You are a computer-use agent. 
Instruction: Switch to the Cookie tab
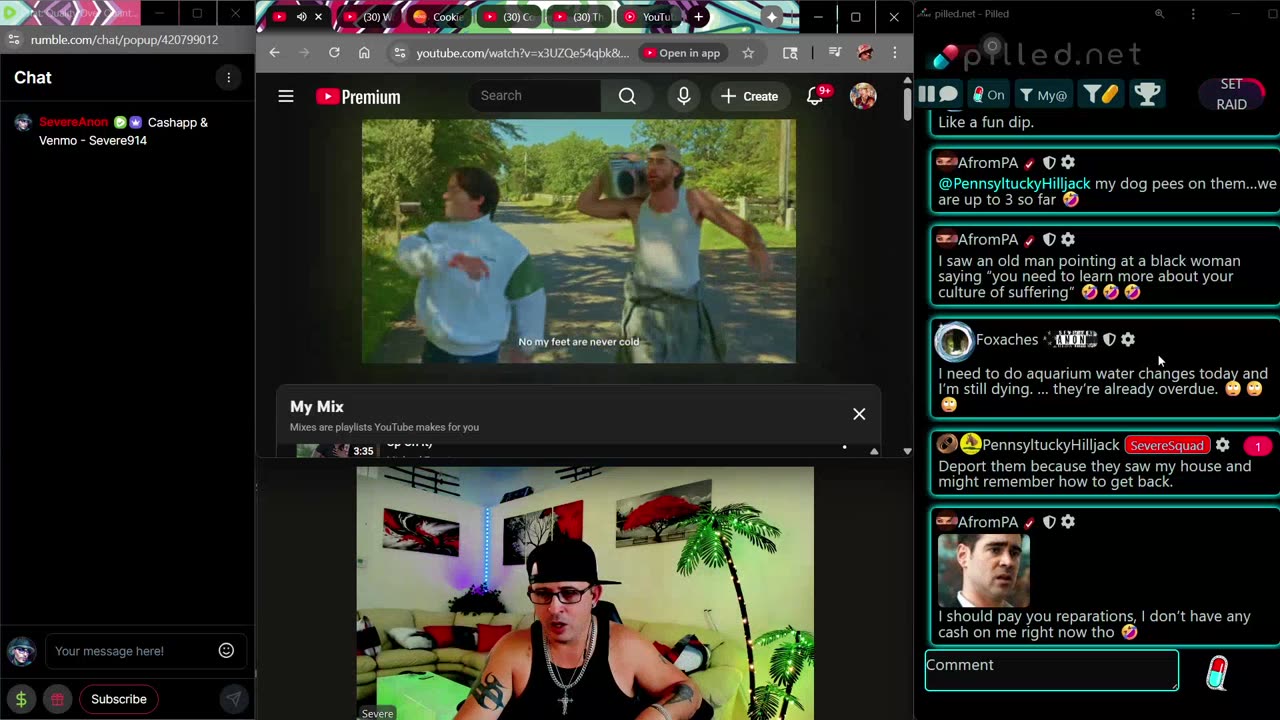438,17
